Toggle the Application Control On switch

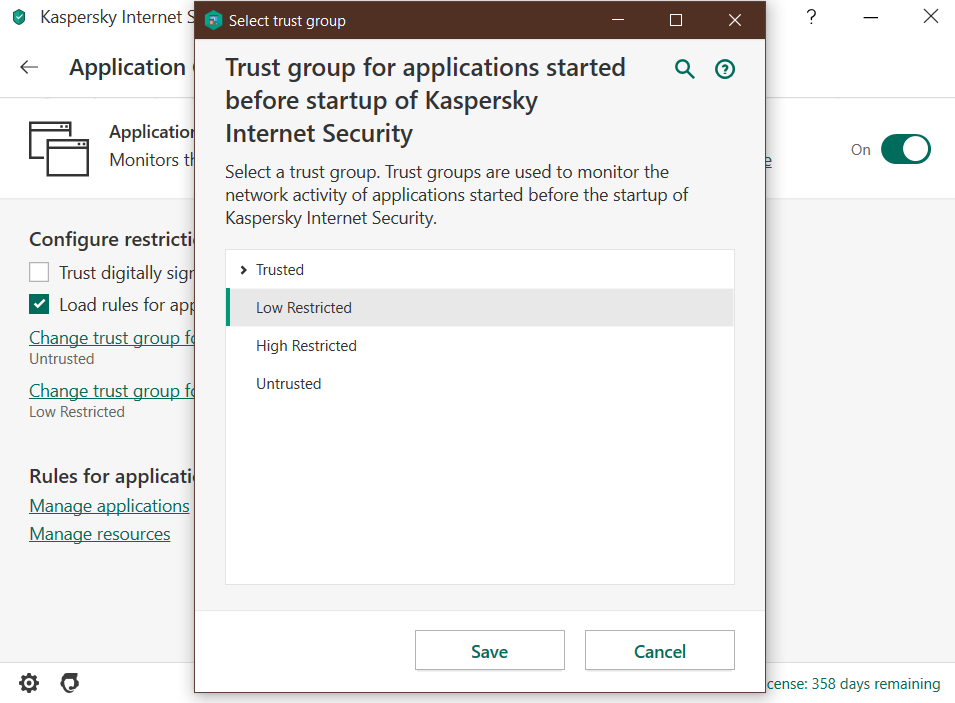click(x=905, y=149)
